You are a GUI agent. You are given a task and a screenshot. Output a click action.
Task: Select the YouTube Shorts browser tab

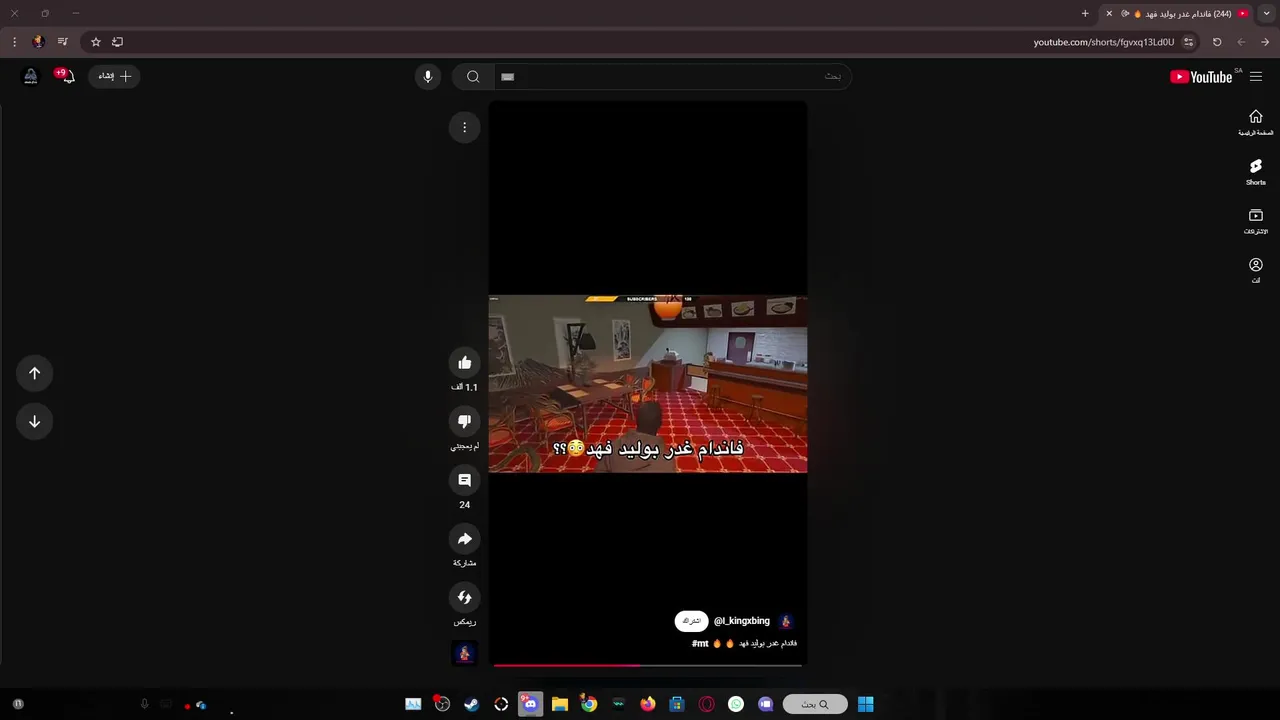[x=1177, y=13]
